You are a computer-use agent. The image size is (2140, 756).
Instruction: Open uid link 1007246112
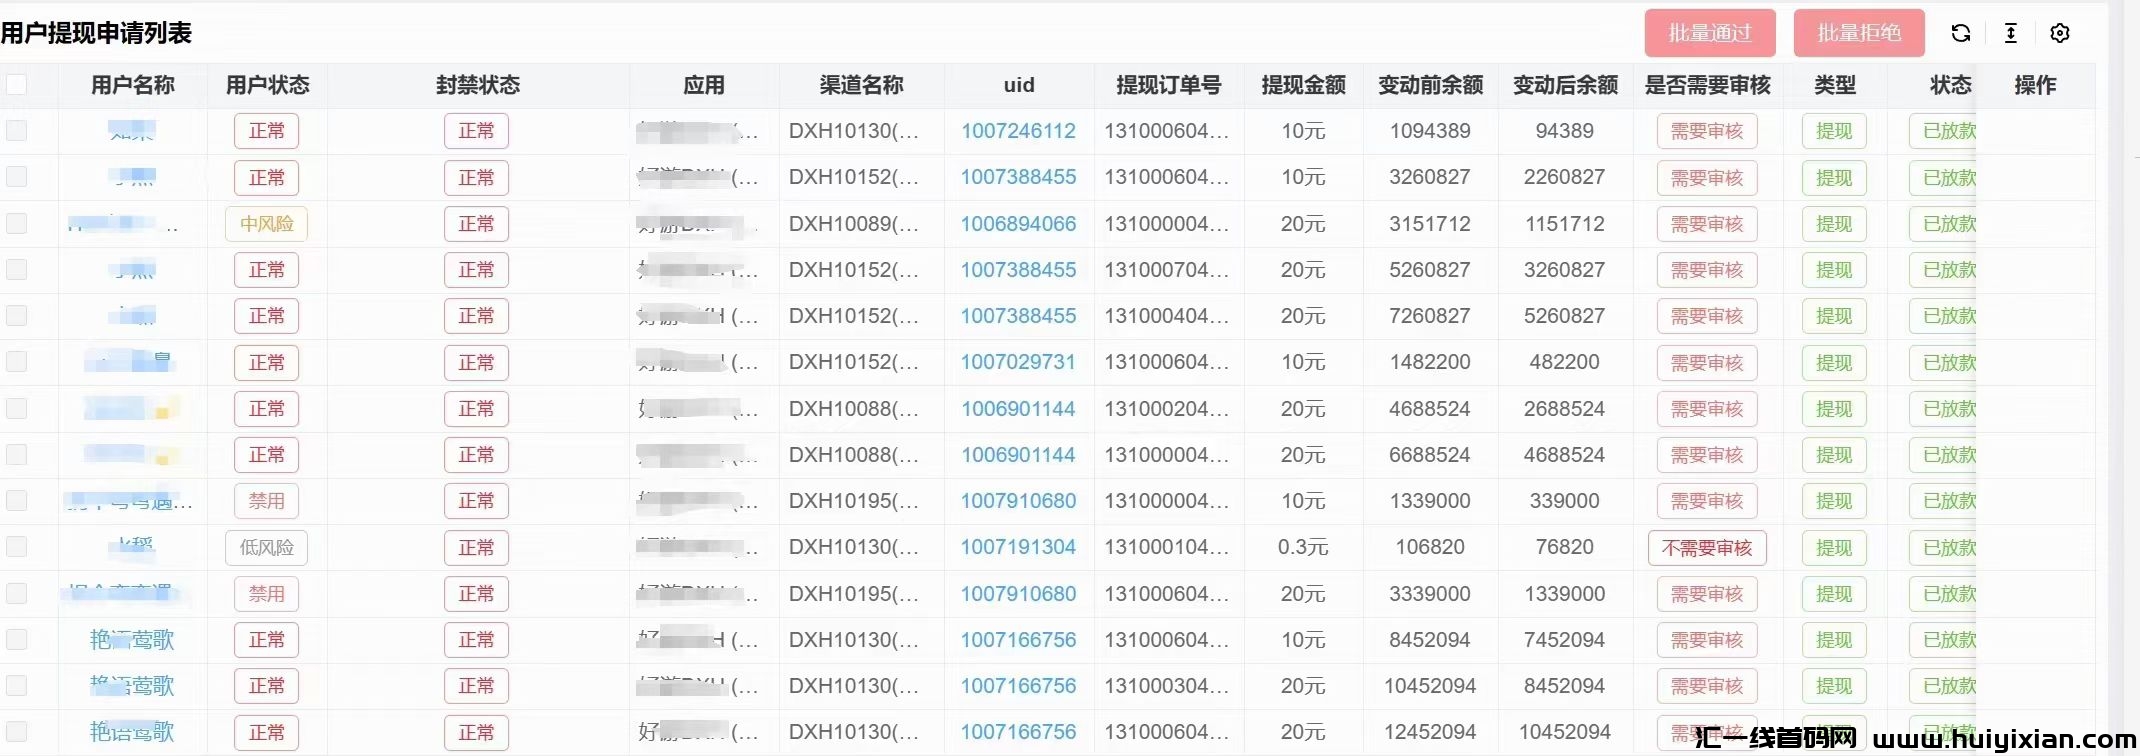tap(1018, 131)
